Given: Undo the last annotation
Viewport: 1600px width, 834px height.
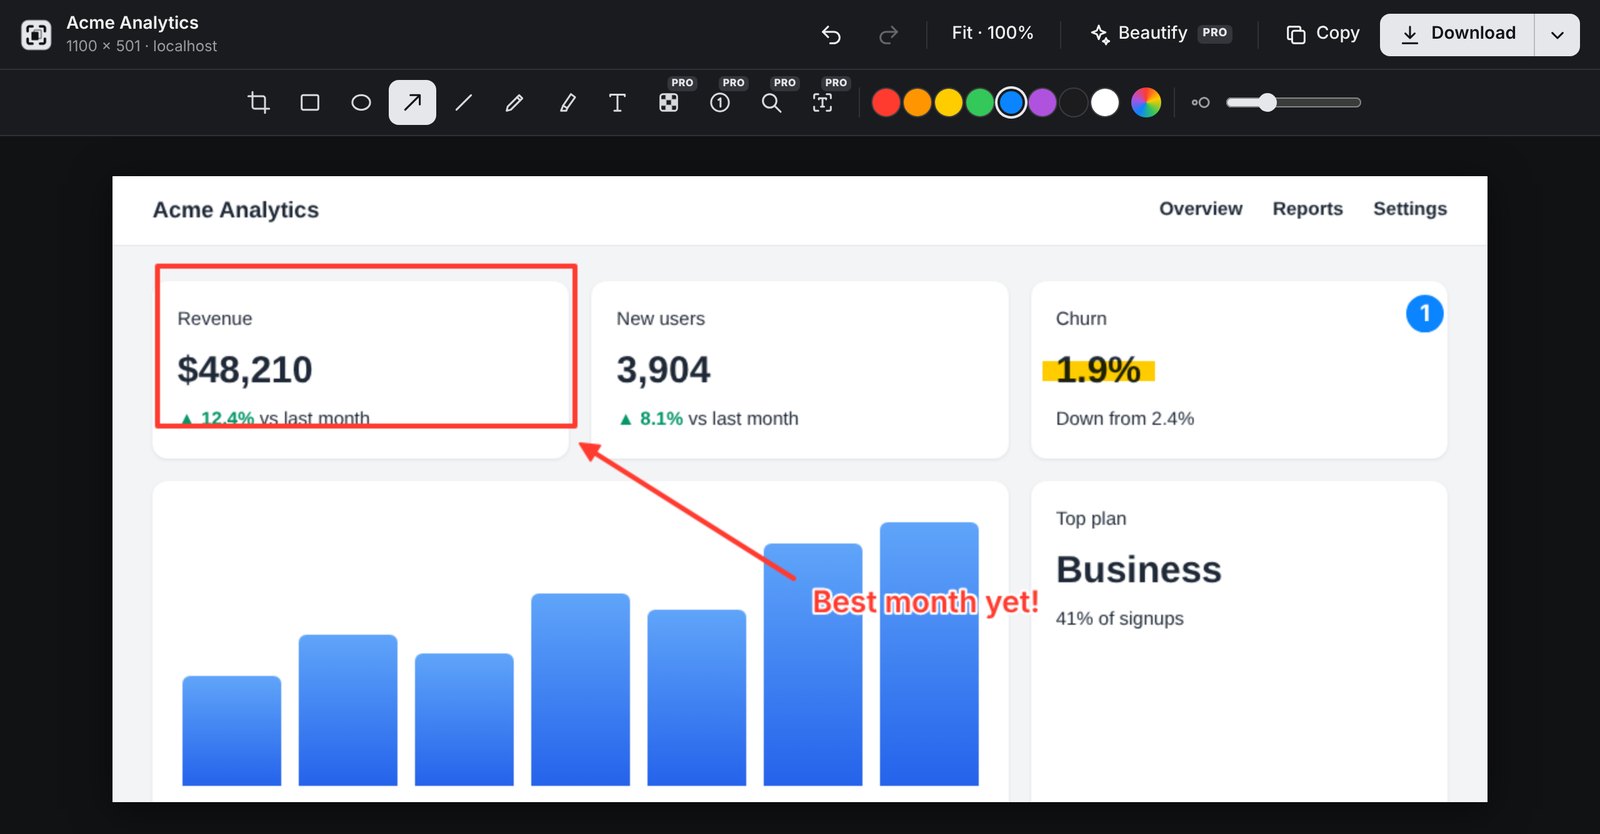Looking at the screenshot, I should (x=831, y=35).
